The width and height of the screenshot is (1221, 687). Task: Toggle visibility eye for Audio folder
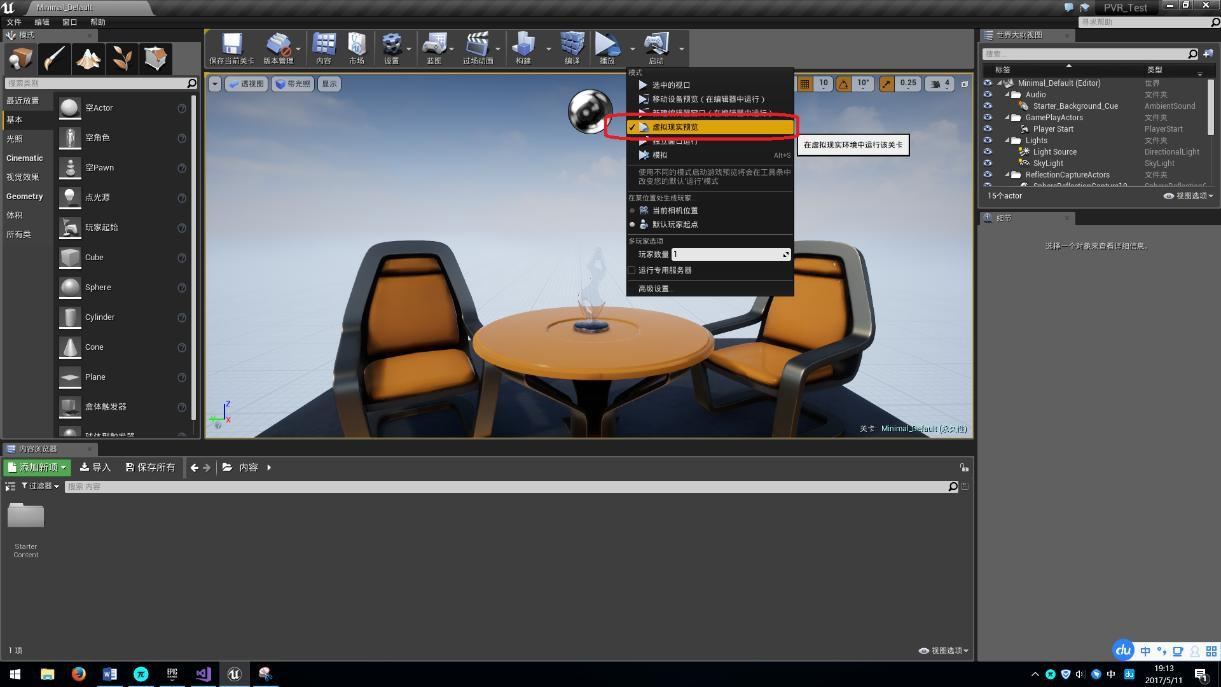(988, 95)
